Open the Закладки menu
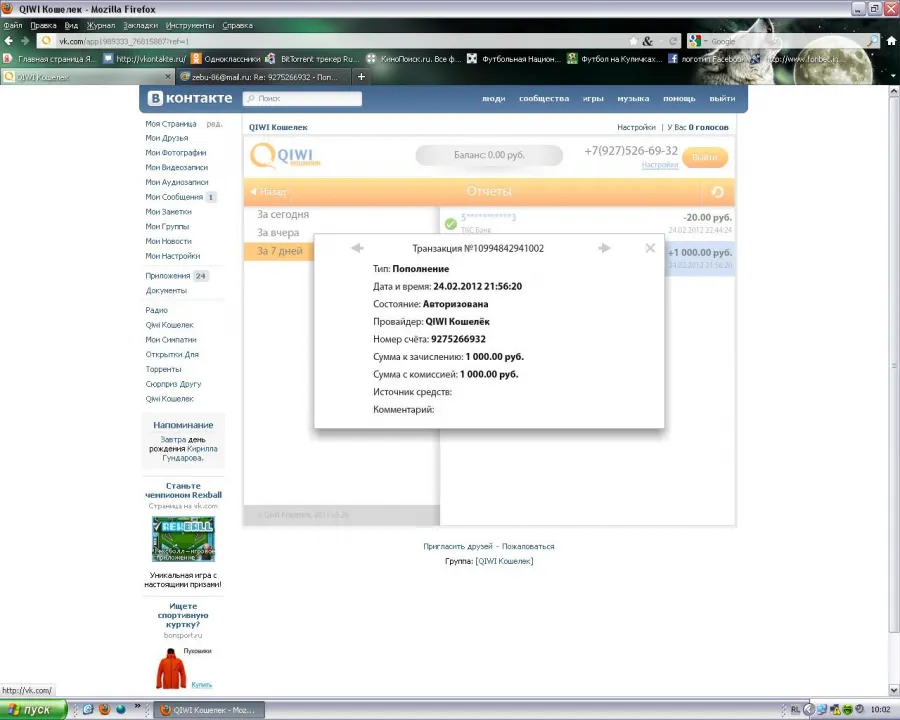Image resolution: width=900 pixels, height=720 pixels. (x=140, y=25)
